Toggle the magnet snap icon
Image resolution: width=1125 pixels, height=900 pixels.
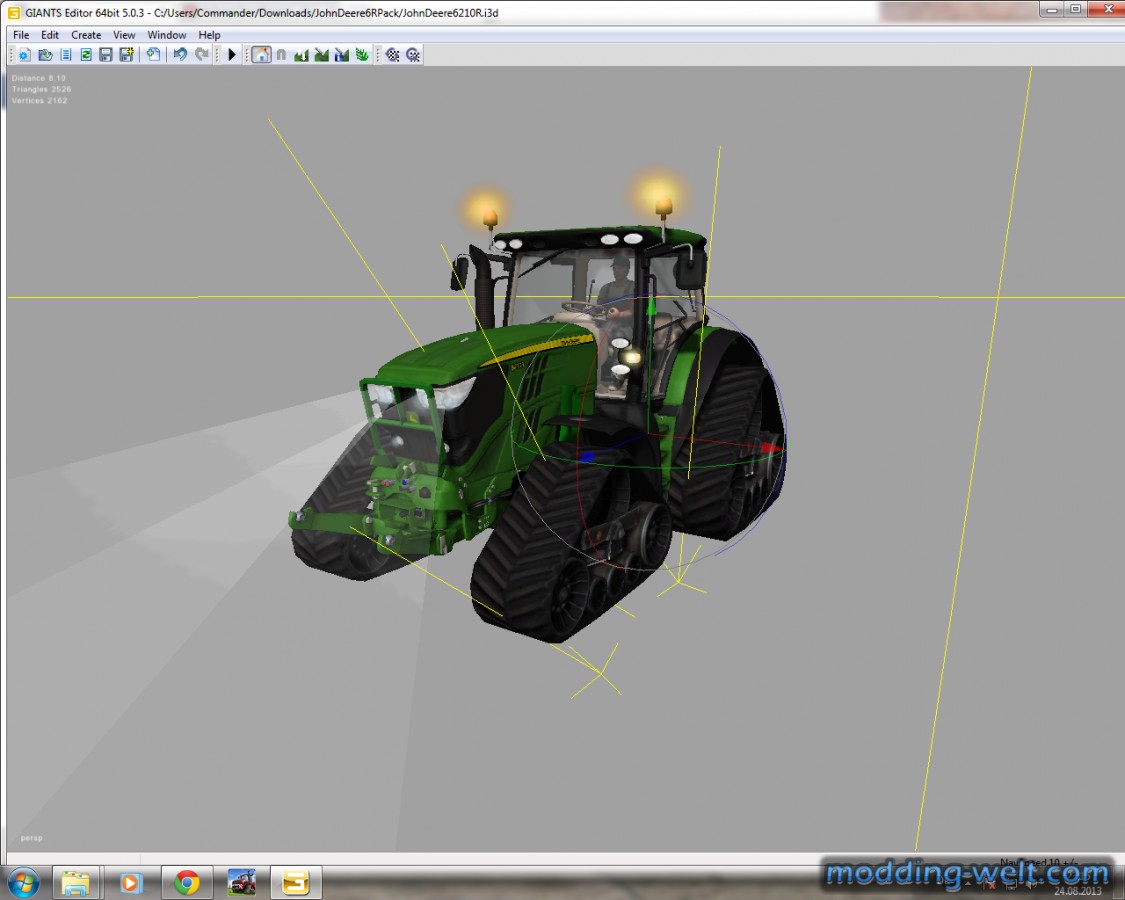(x=281, y=55)
